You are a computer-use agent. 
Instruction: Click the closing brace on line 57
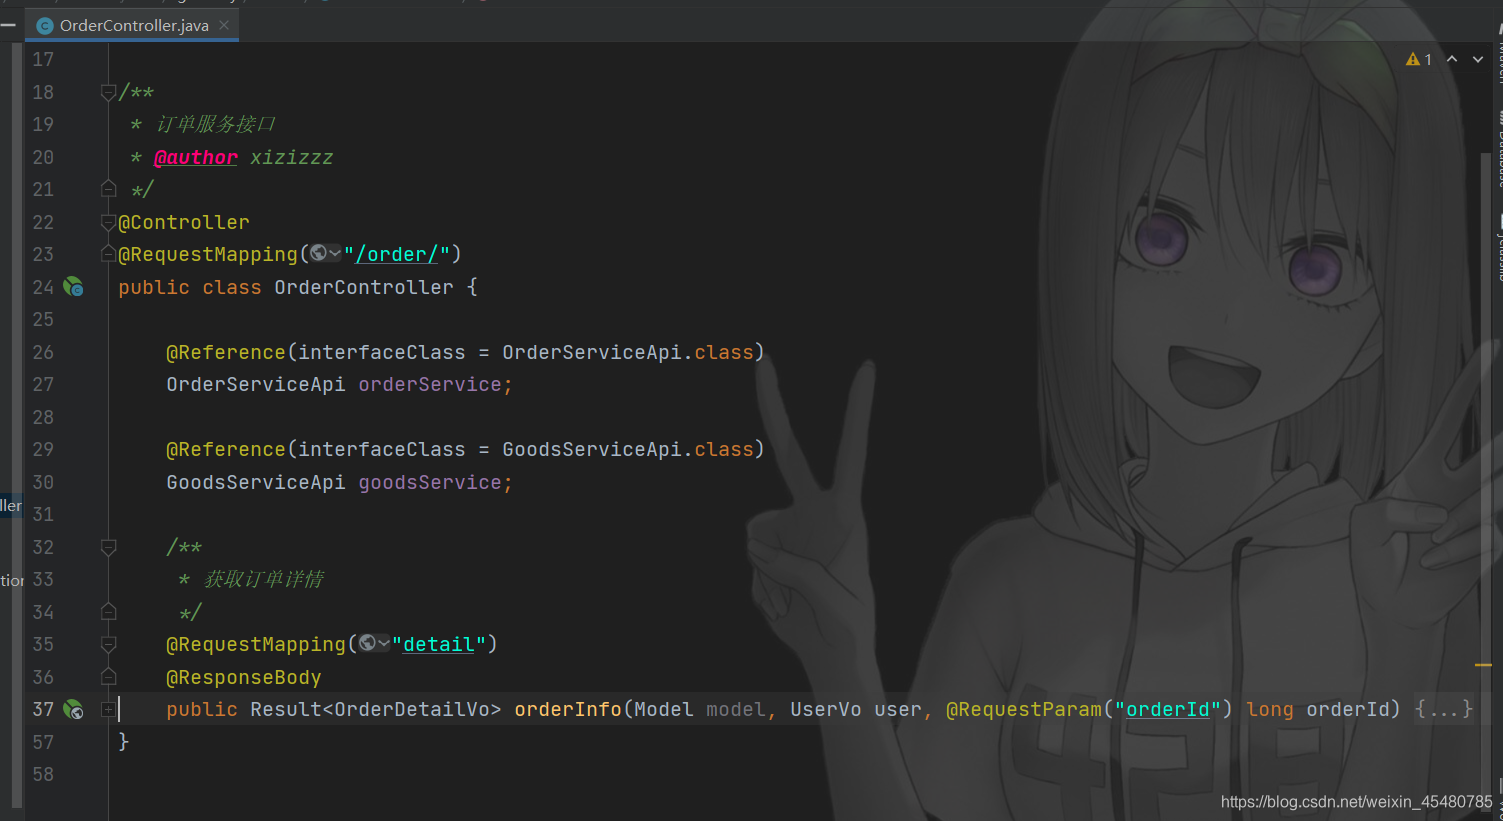(124, 741)
